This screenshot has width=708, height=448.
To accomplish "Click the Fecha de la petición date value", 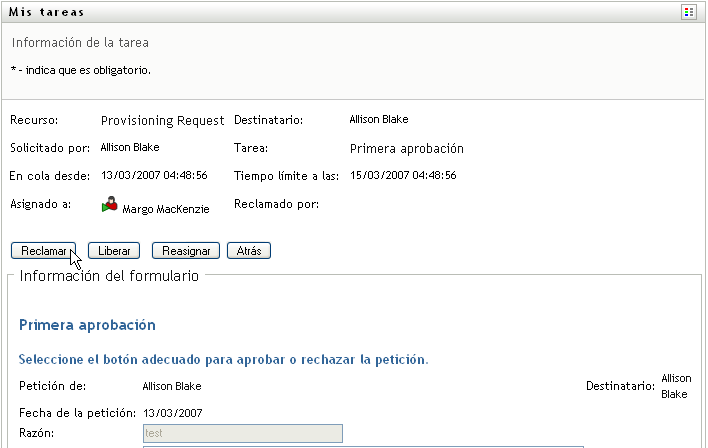I will (172, 413).
